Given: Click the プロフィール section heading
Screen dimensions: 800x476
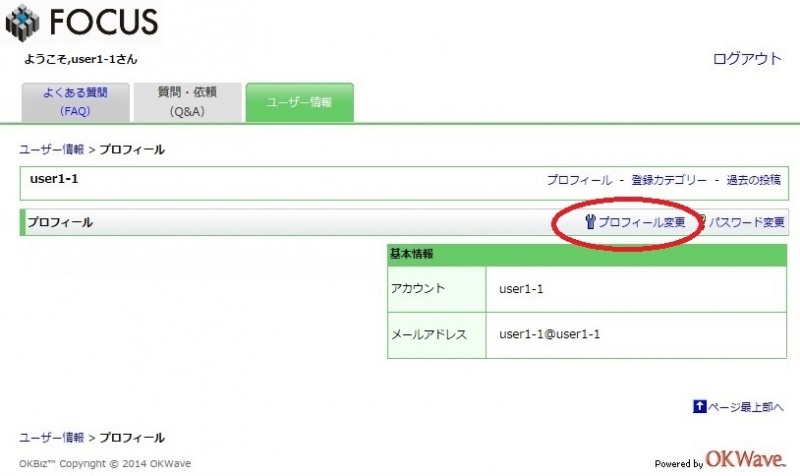Looking at the screenshot, I should 60,222.
